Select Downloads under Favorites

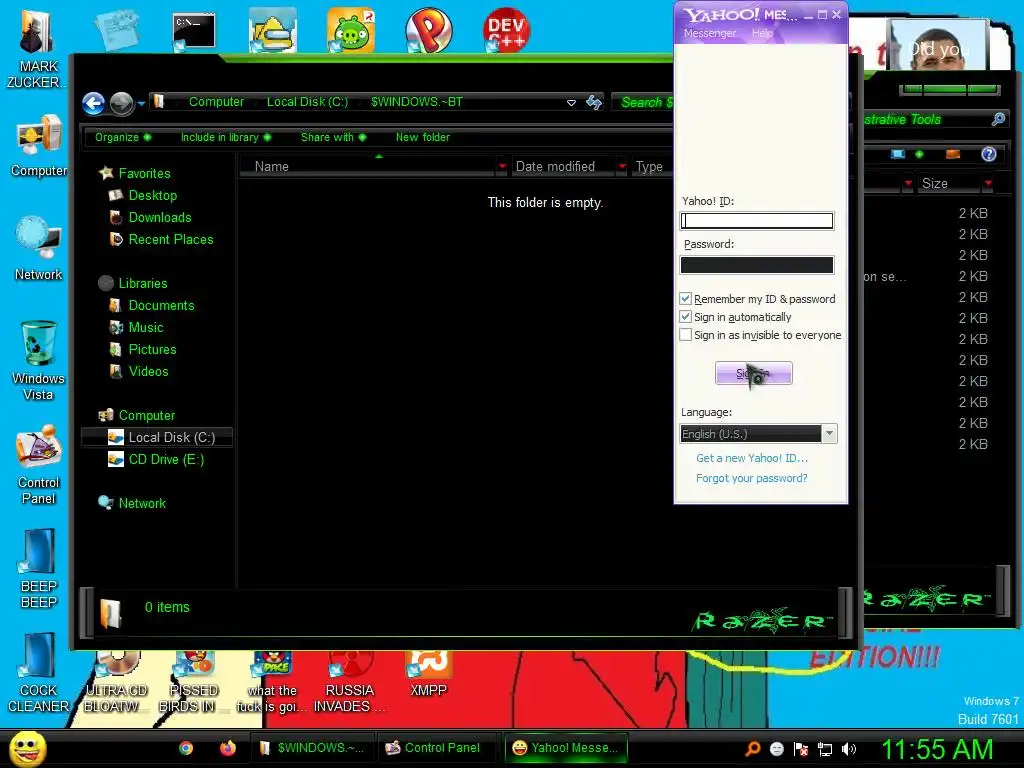click(160, 217)
